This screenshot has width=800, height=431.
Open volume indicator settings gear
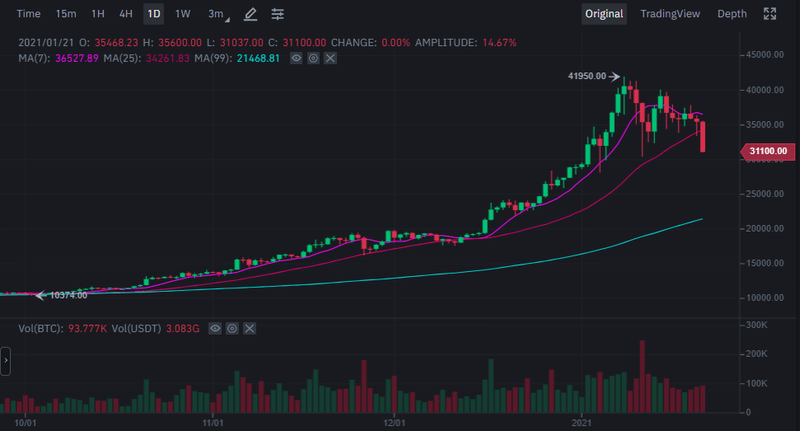[x=232, y=328]
